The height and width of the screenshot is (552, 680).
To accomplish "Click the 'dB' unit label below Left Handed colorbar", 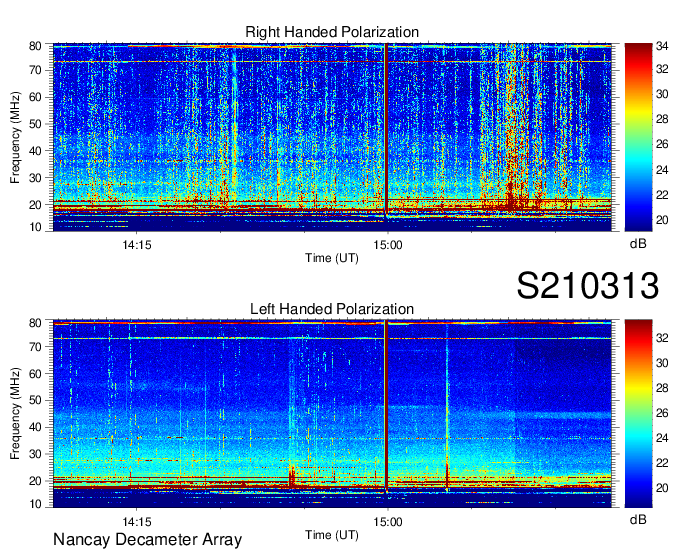I will pyautogui.click(x=638, y=520).
